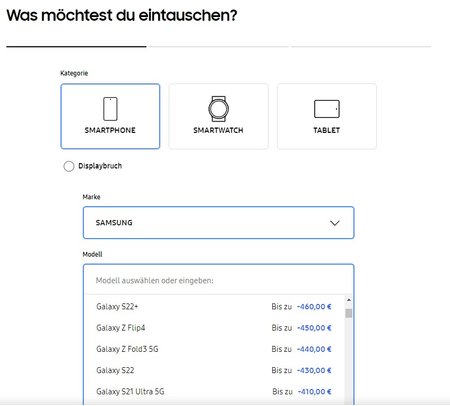Click the -450,00 € trade-in value
450x406 pixels.
coord(314,328)
